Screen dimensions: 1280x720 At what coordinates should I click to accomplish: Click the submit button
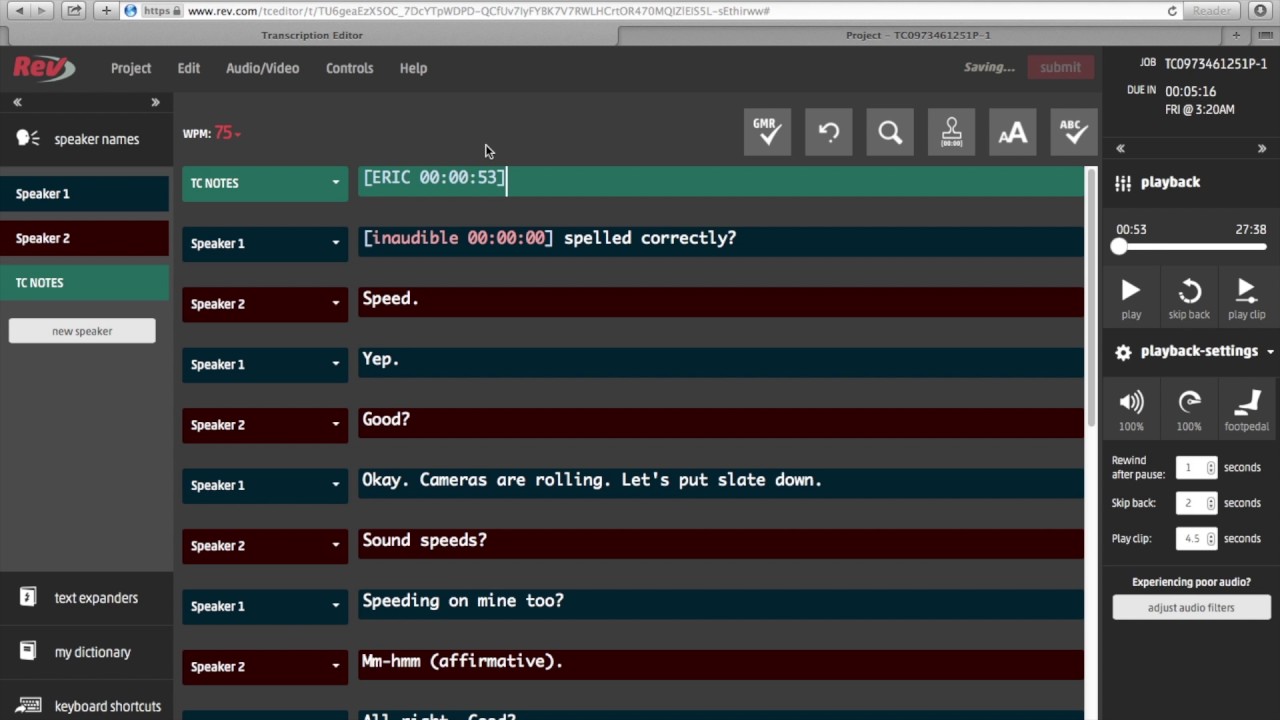click(x=1060, y=67)
